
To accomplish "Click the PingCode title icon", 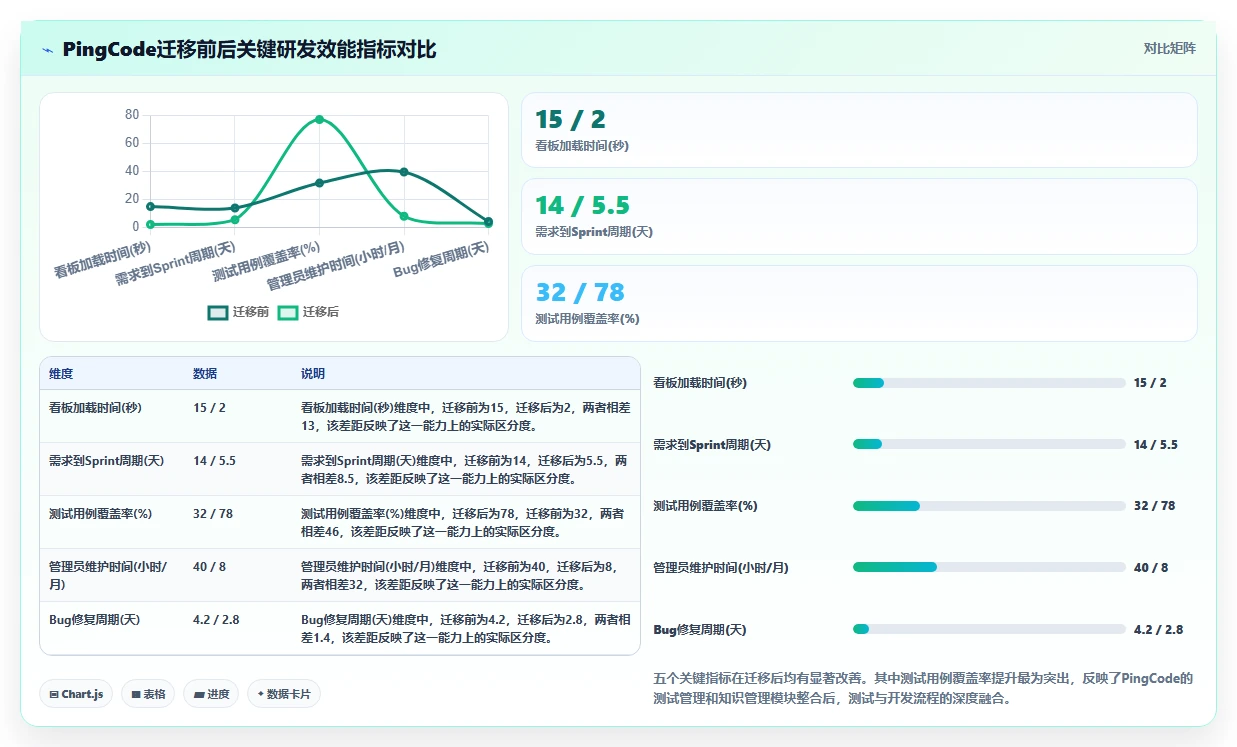I will (x=48, y=50).
